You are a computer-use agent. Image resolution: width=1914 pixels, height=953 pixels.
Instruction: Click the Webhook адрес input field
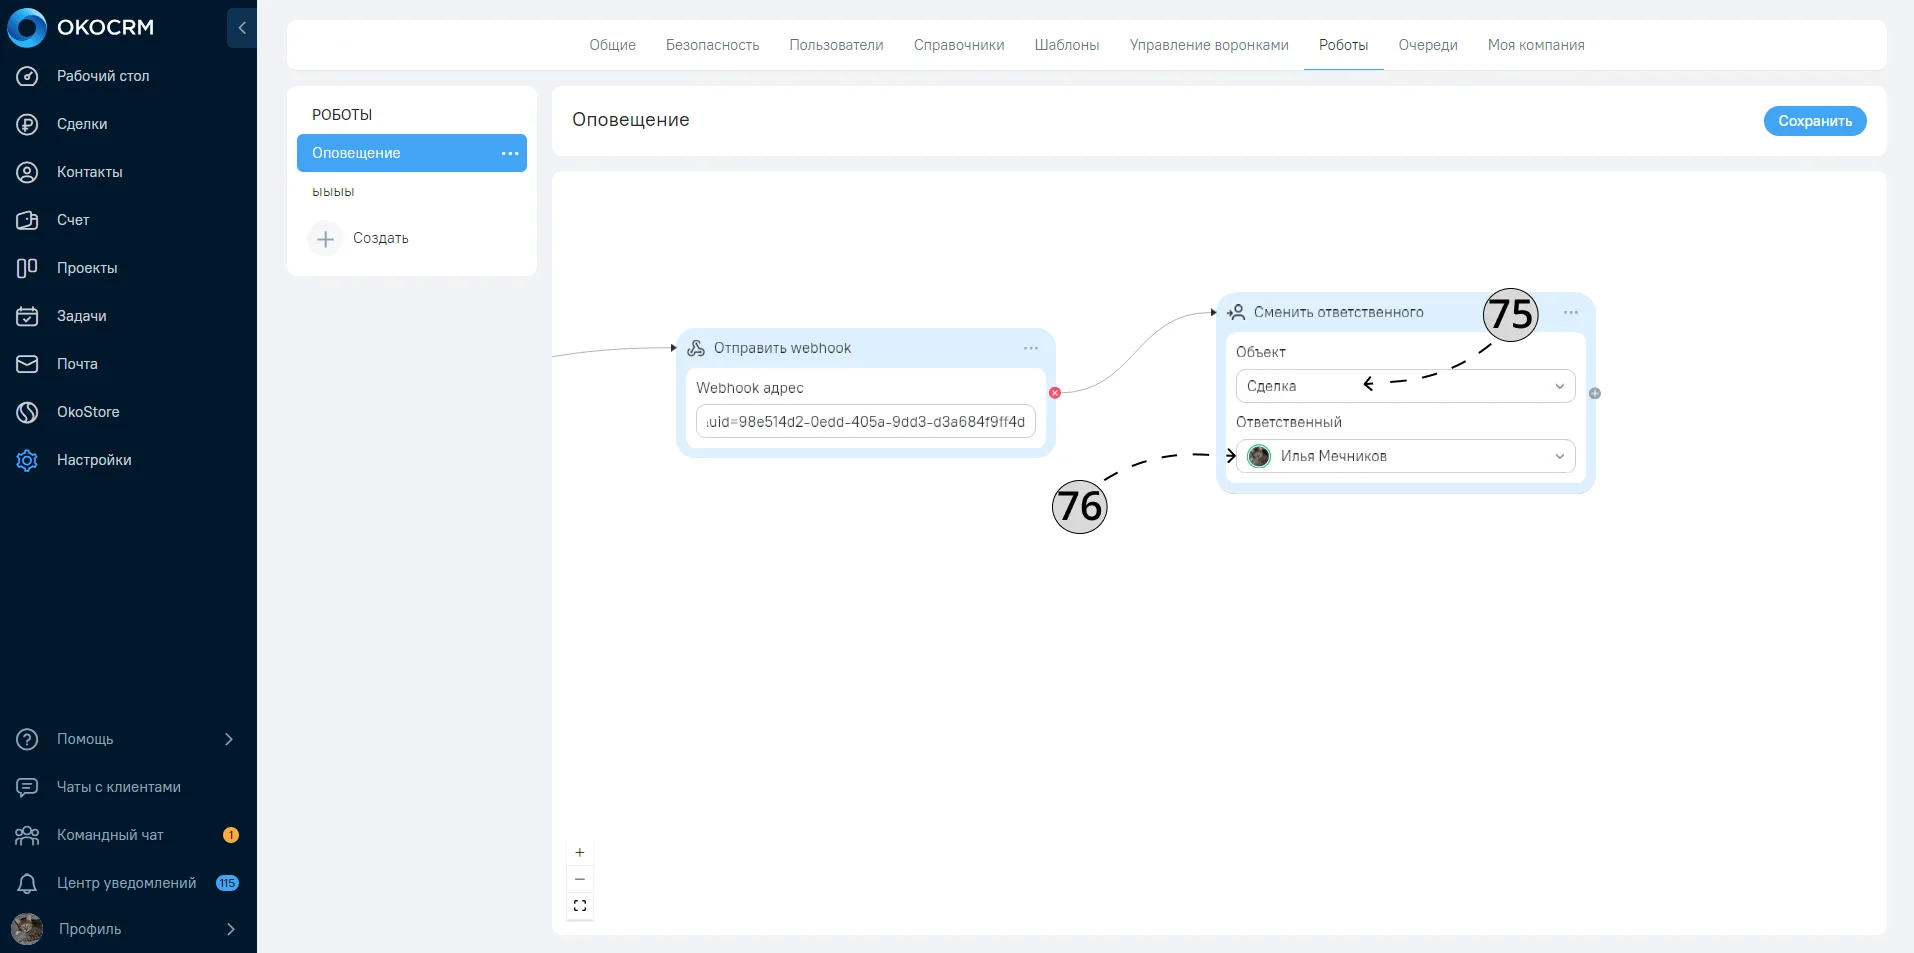point(865,422)
